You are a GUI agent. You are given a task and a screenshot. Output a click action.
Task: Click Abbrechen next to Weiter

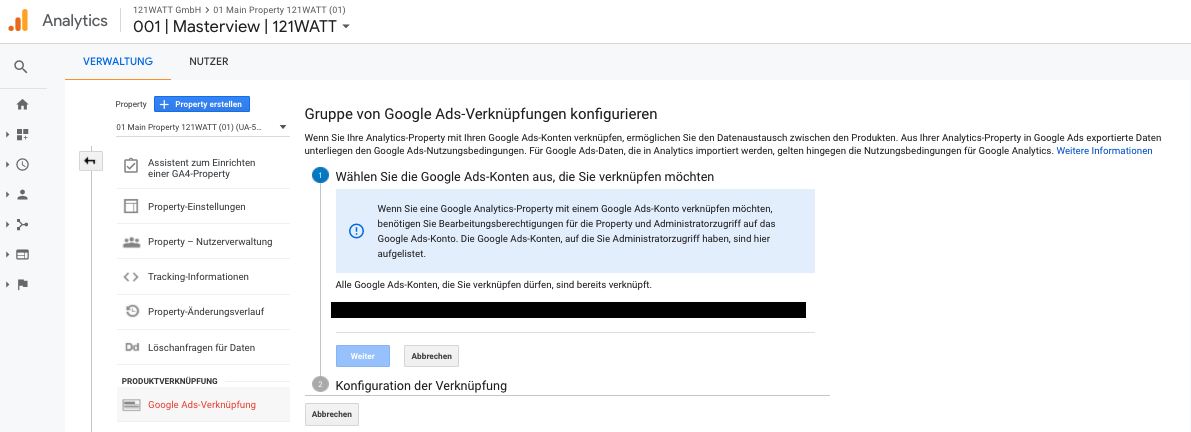(x=431, y=356)
